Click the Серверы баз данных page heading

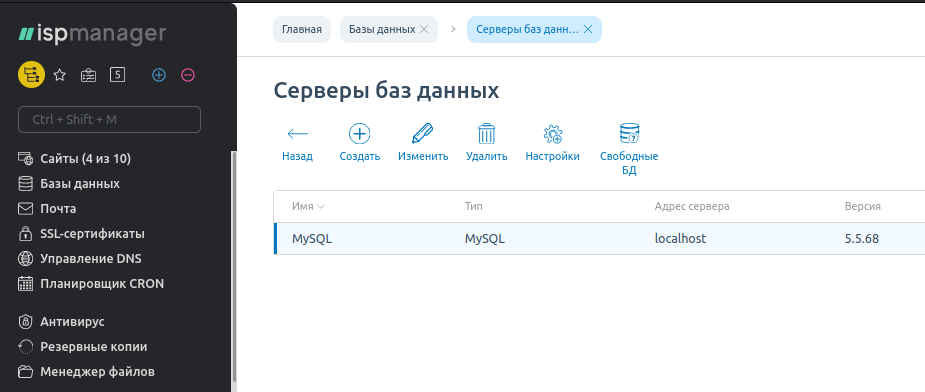point(386,91)
